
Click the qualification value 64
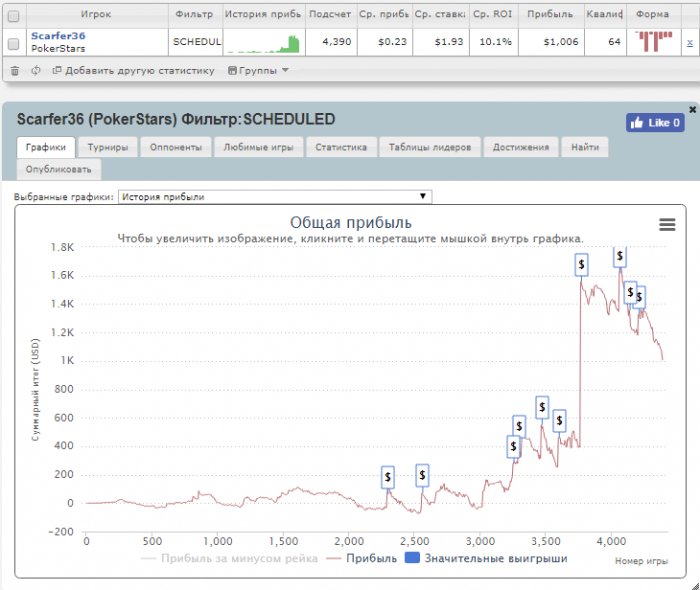point(614,42)
